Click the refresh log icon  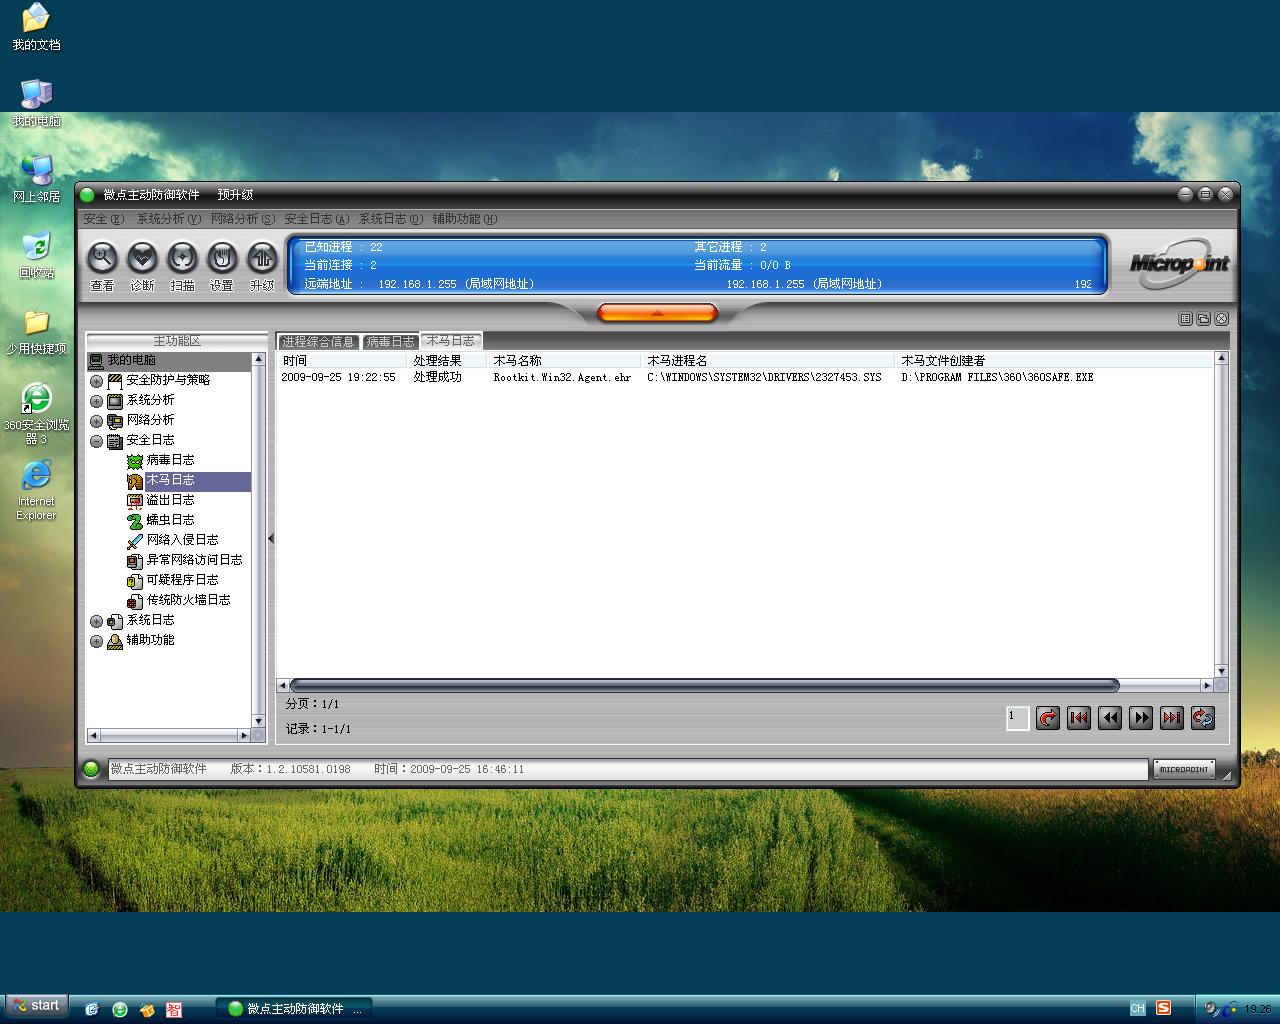1203,717
